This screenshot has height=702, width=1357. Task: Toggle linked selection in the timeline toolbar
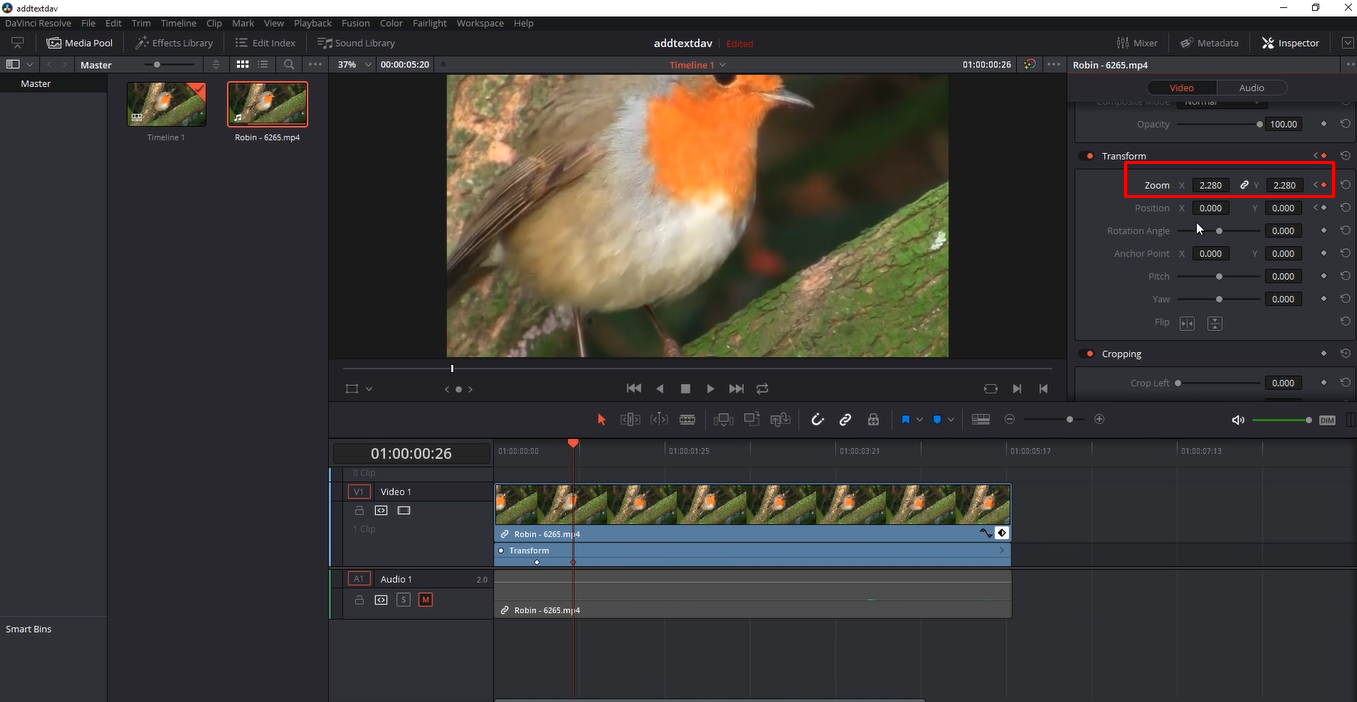(845, 419)
